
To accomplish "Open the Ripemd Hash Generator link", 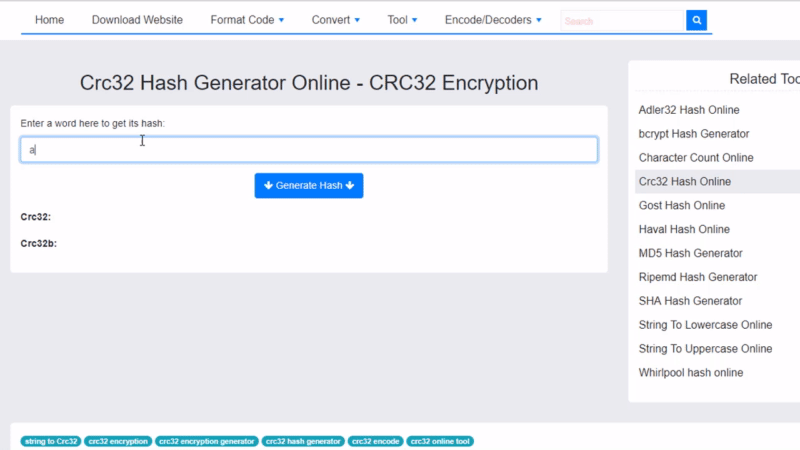I will [697, 277].
